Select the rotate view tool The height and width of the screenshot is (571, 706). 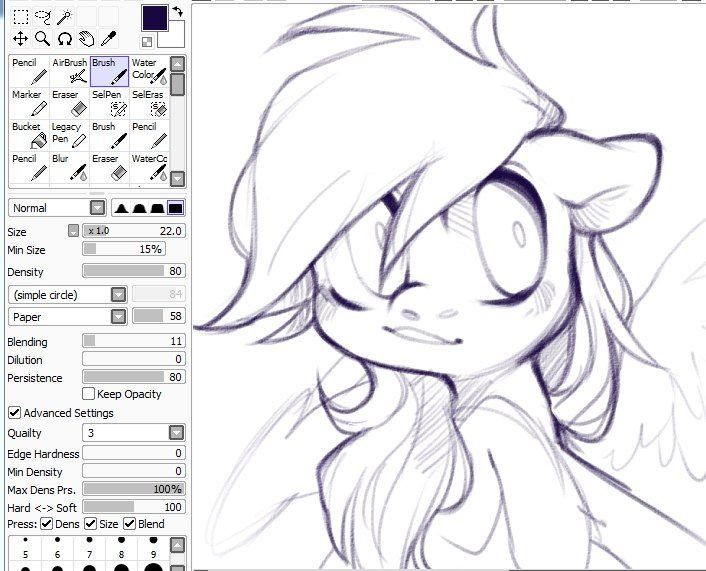(65, 39)
